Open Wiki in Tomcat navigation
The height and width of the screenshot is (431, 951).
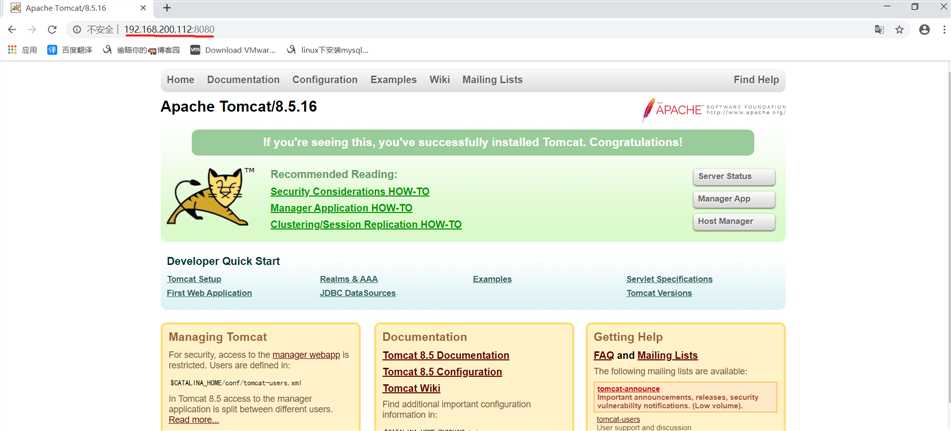(440, 80)
